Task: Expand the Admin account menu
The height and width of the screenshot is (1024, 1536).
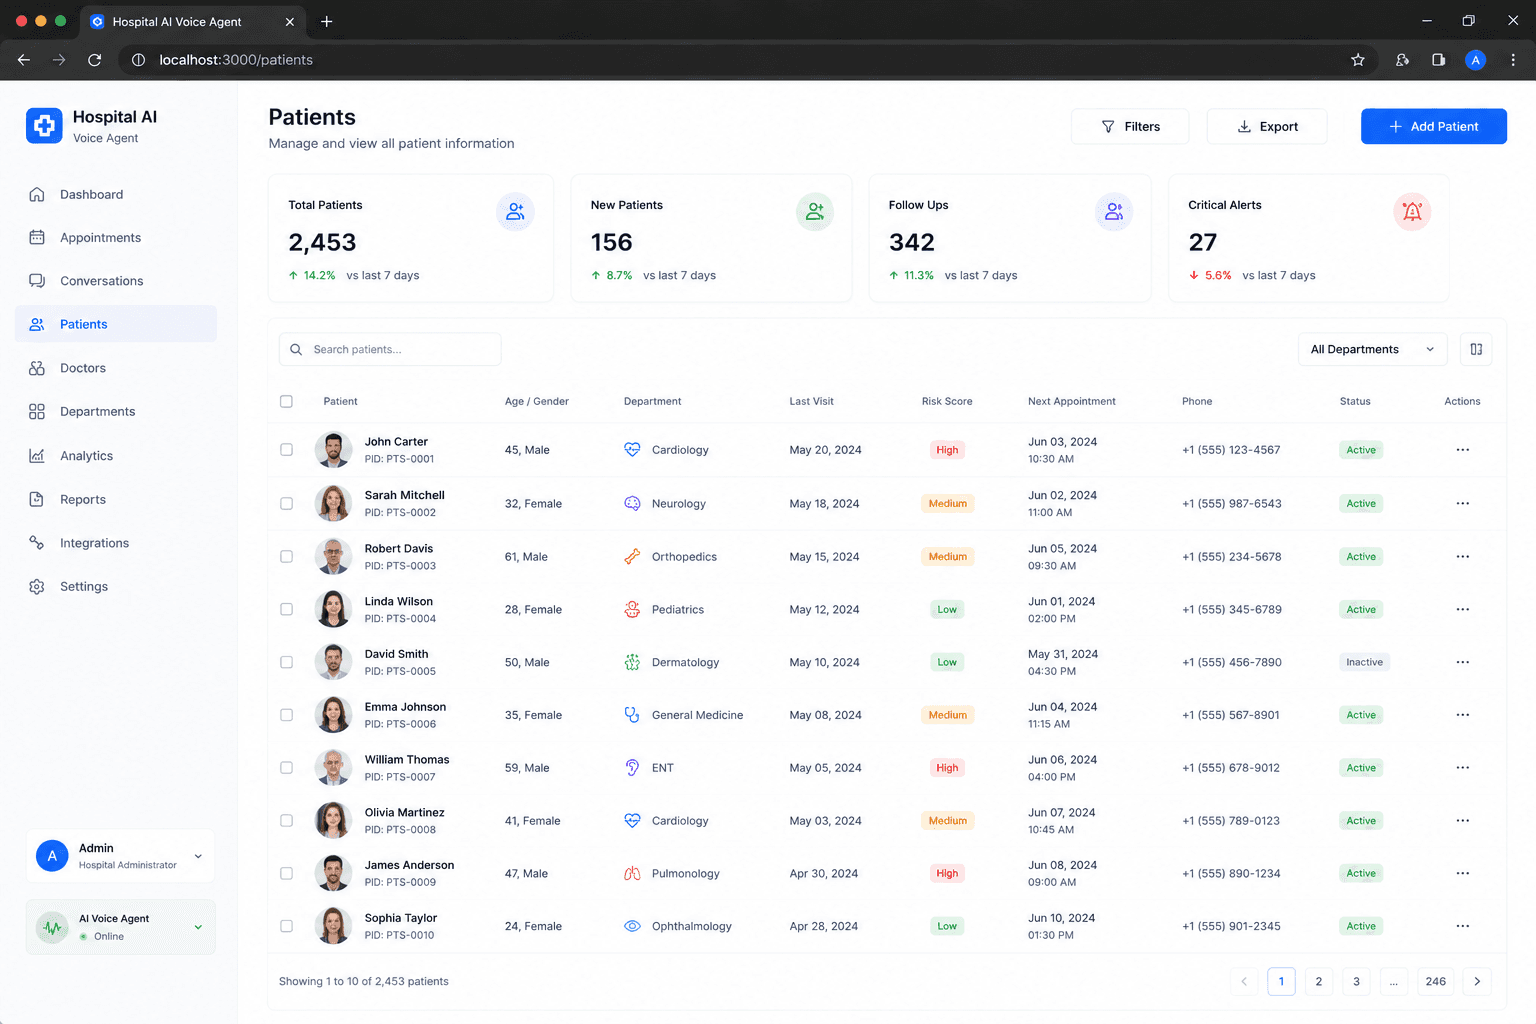Action: click(x=120, y=856)
